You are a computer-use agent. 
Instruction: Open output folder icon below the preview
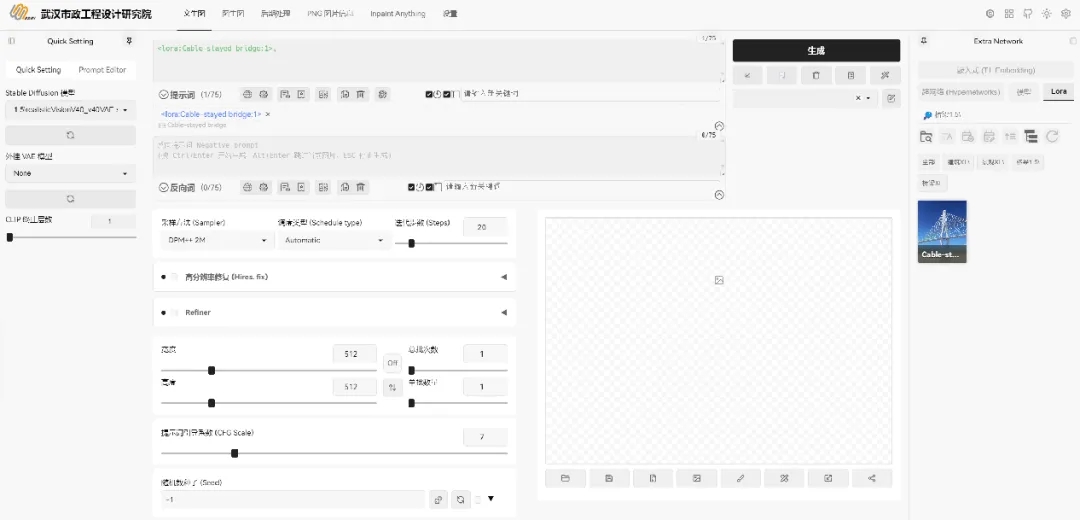click(x=565, y=479)
